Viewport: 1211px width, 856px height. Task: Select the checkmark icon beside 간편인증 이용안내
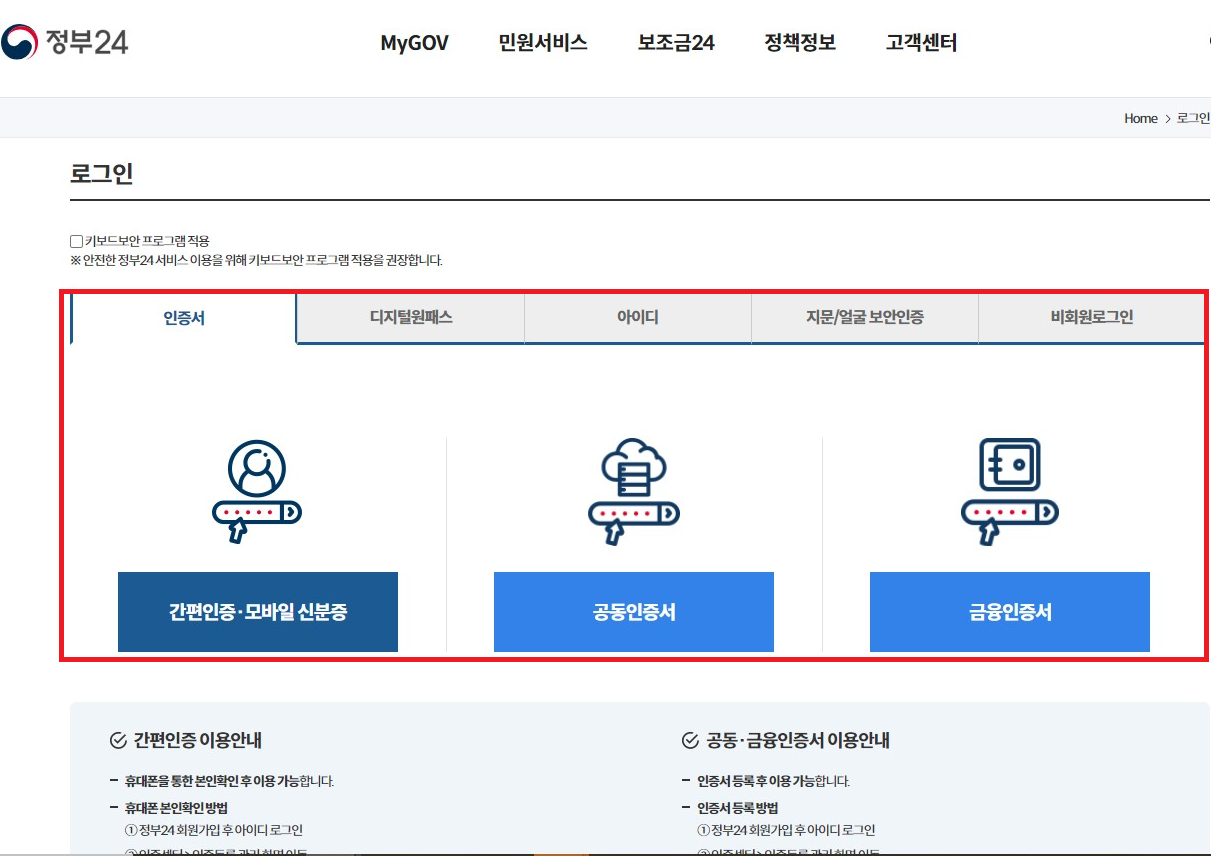pos(118,741)
